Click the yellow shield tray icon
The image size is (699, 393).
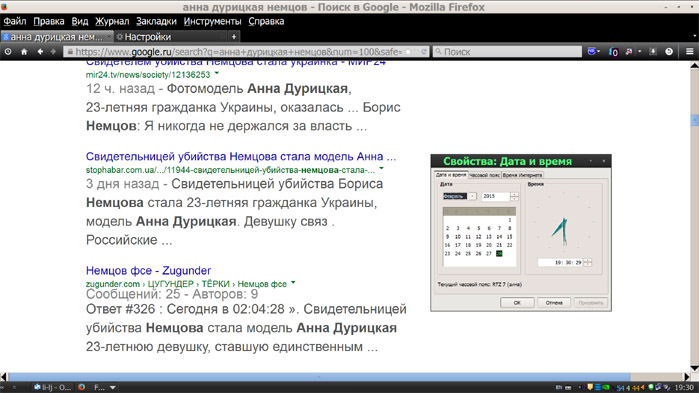click(590, 387)
